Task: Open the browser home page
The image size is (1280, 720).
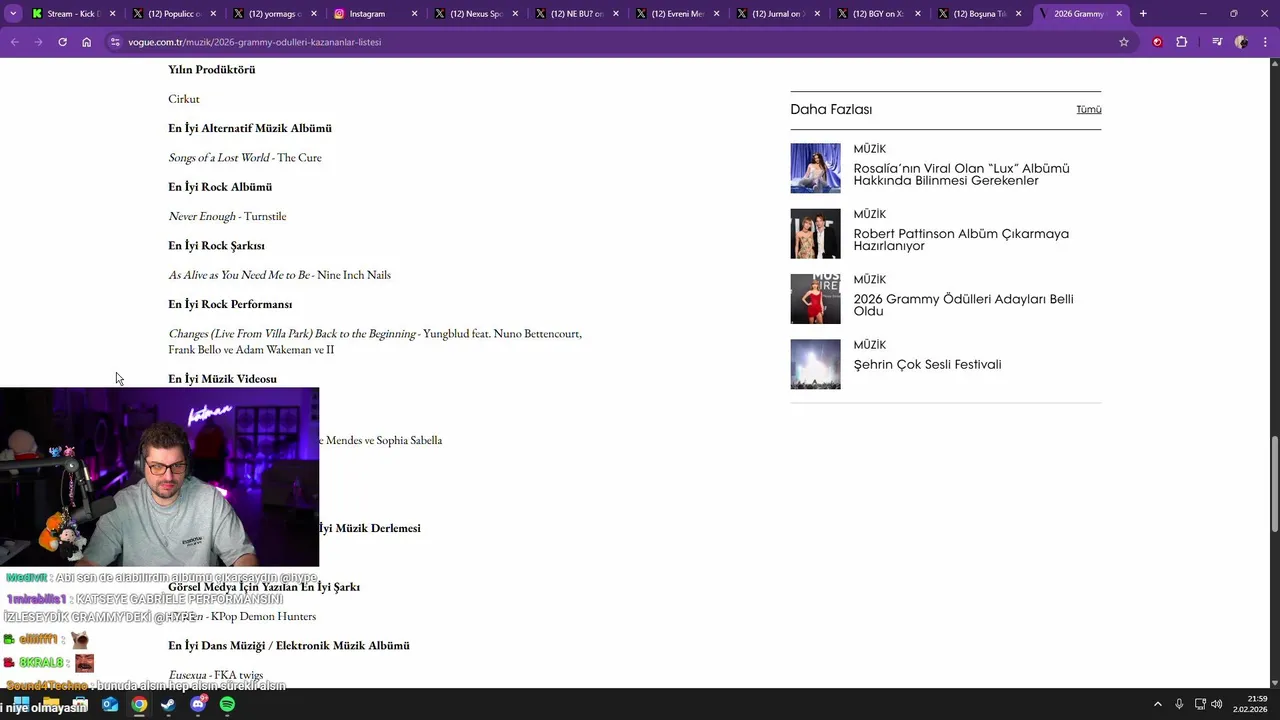Action: [x=86, y=42]
